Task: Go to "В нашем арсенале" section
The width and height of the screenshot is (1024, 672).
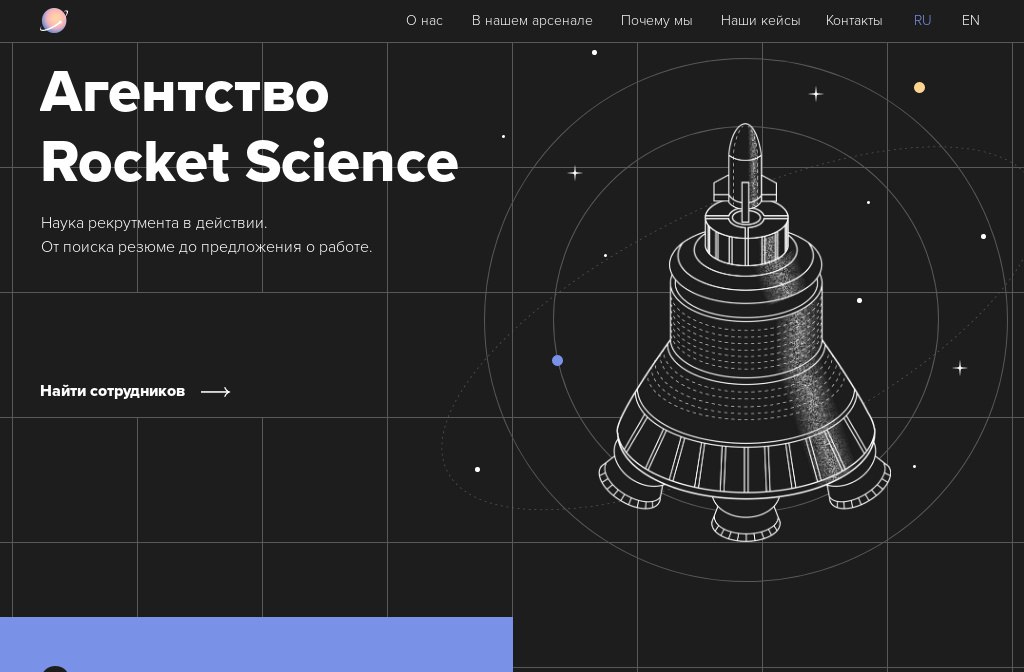Action: coord(532,21)
